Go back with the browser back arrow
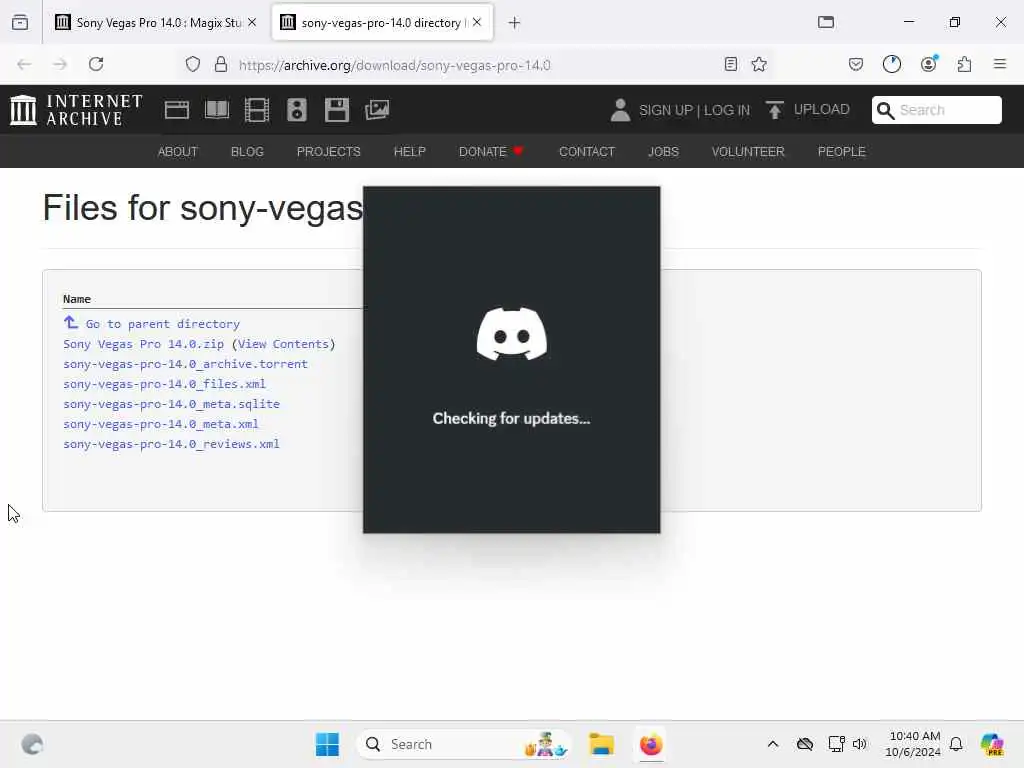Image resolution: width=1024 pixels, height=768 pixels. 24,64
